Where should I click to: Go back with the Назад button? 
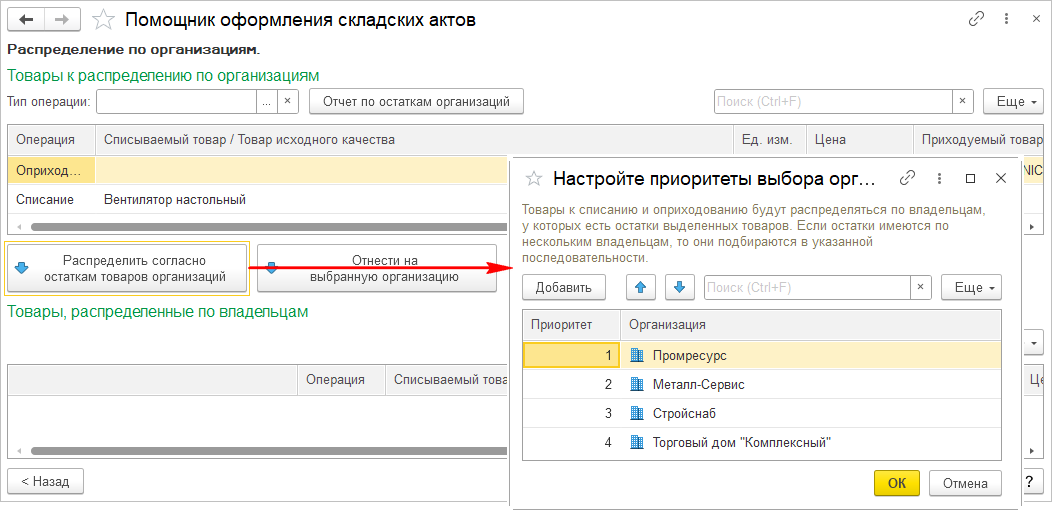pyautogui.click(x=45, y=481)
